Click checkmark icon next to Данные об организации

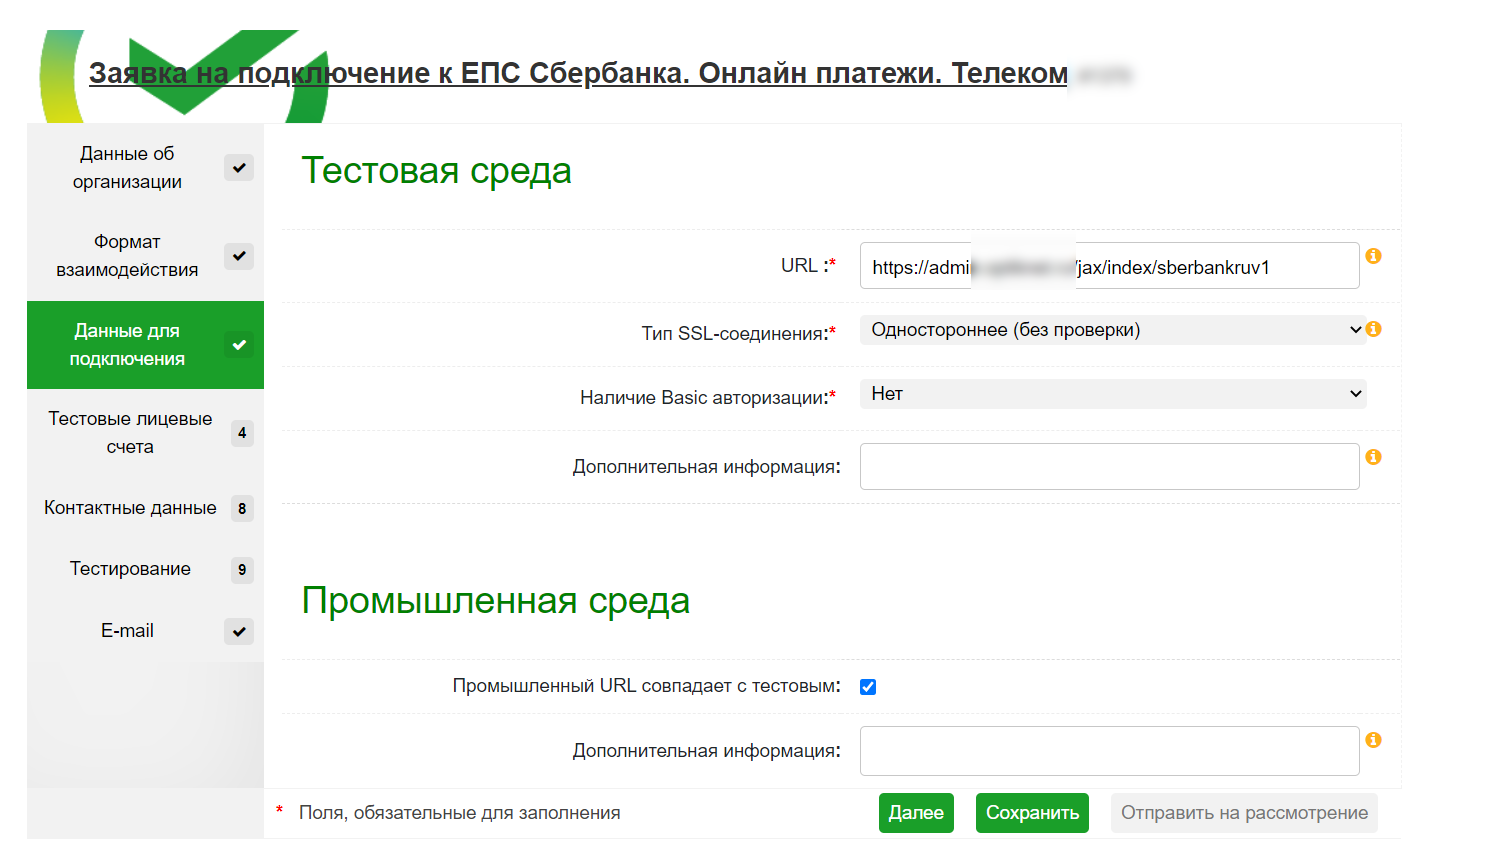[x=239, y=168]
